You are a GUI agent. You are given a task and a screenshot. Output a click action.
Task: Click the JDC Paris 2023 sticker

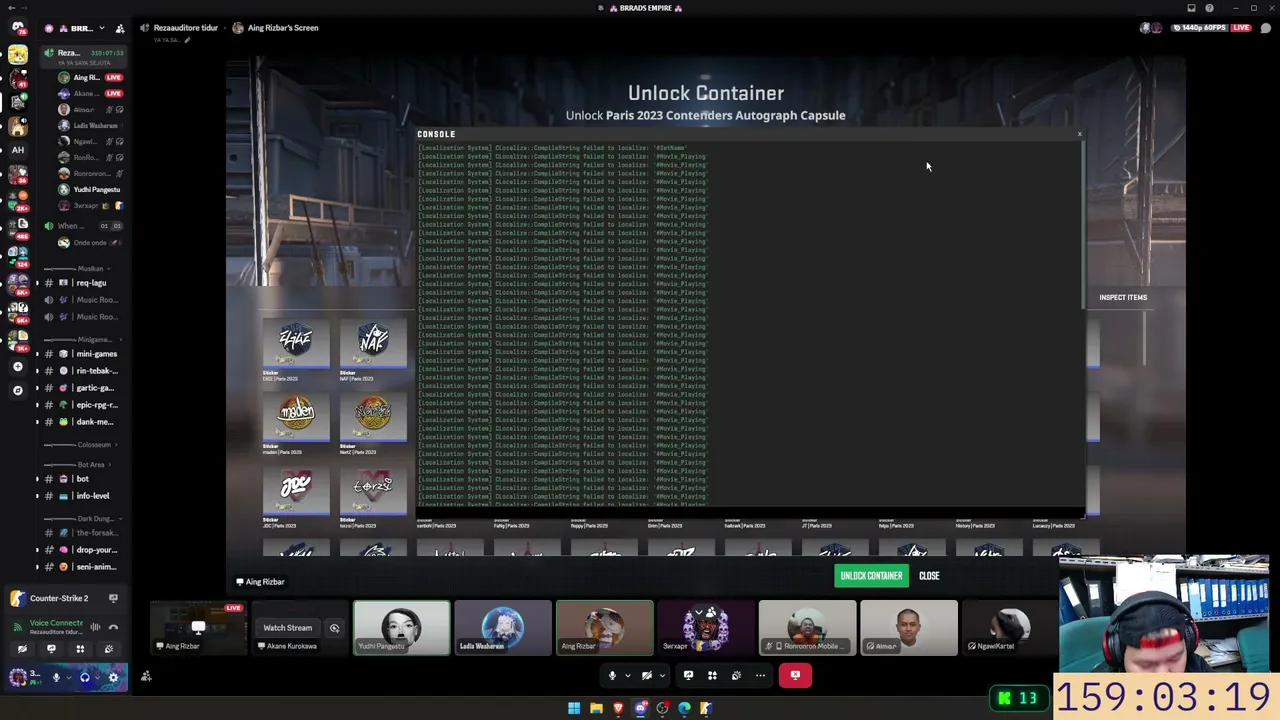pos(296,498)
